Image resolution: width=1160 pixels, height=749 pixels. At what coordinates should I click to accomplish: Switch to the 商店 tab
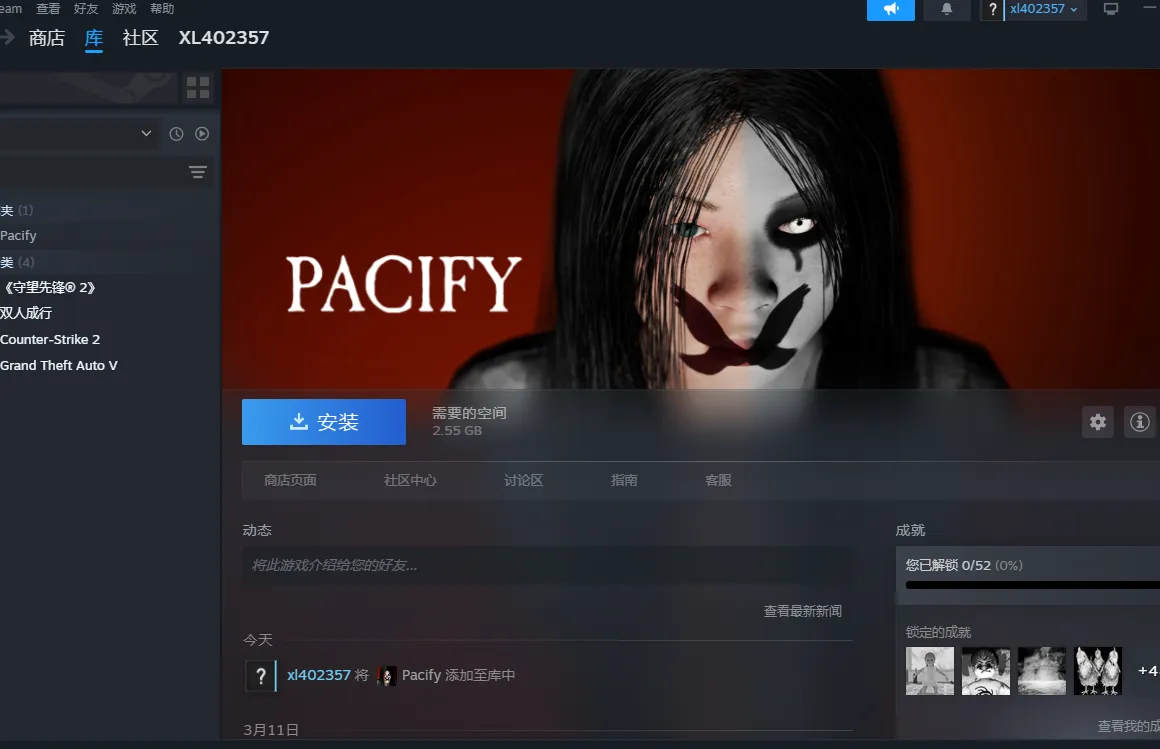point(47,38)
